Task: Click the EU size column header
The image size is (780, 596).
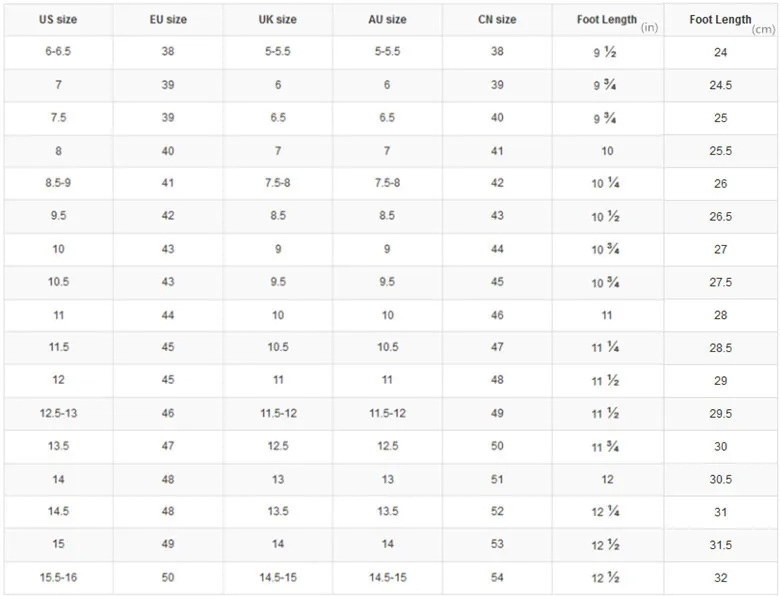Action: [x=168, y=20]
